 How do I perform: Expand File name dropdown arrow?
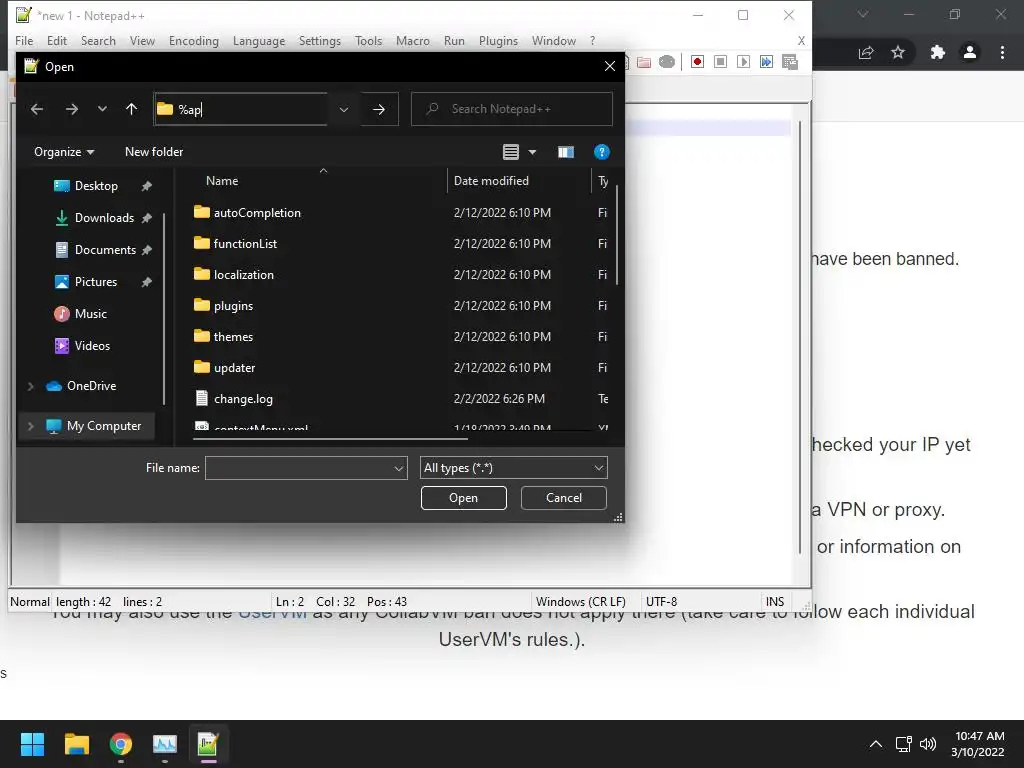[398, 468]
